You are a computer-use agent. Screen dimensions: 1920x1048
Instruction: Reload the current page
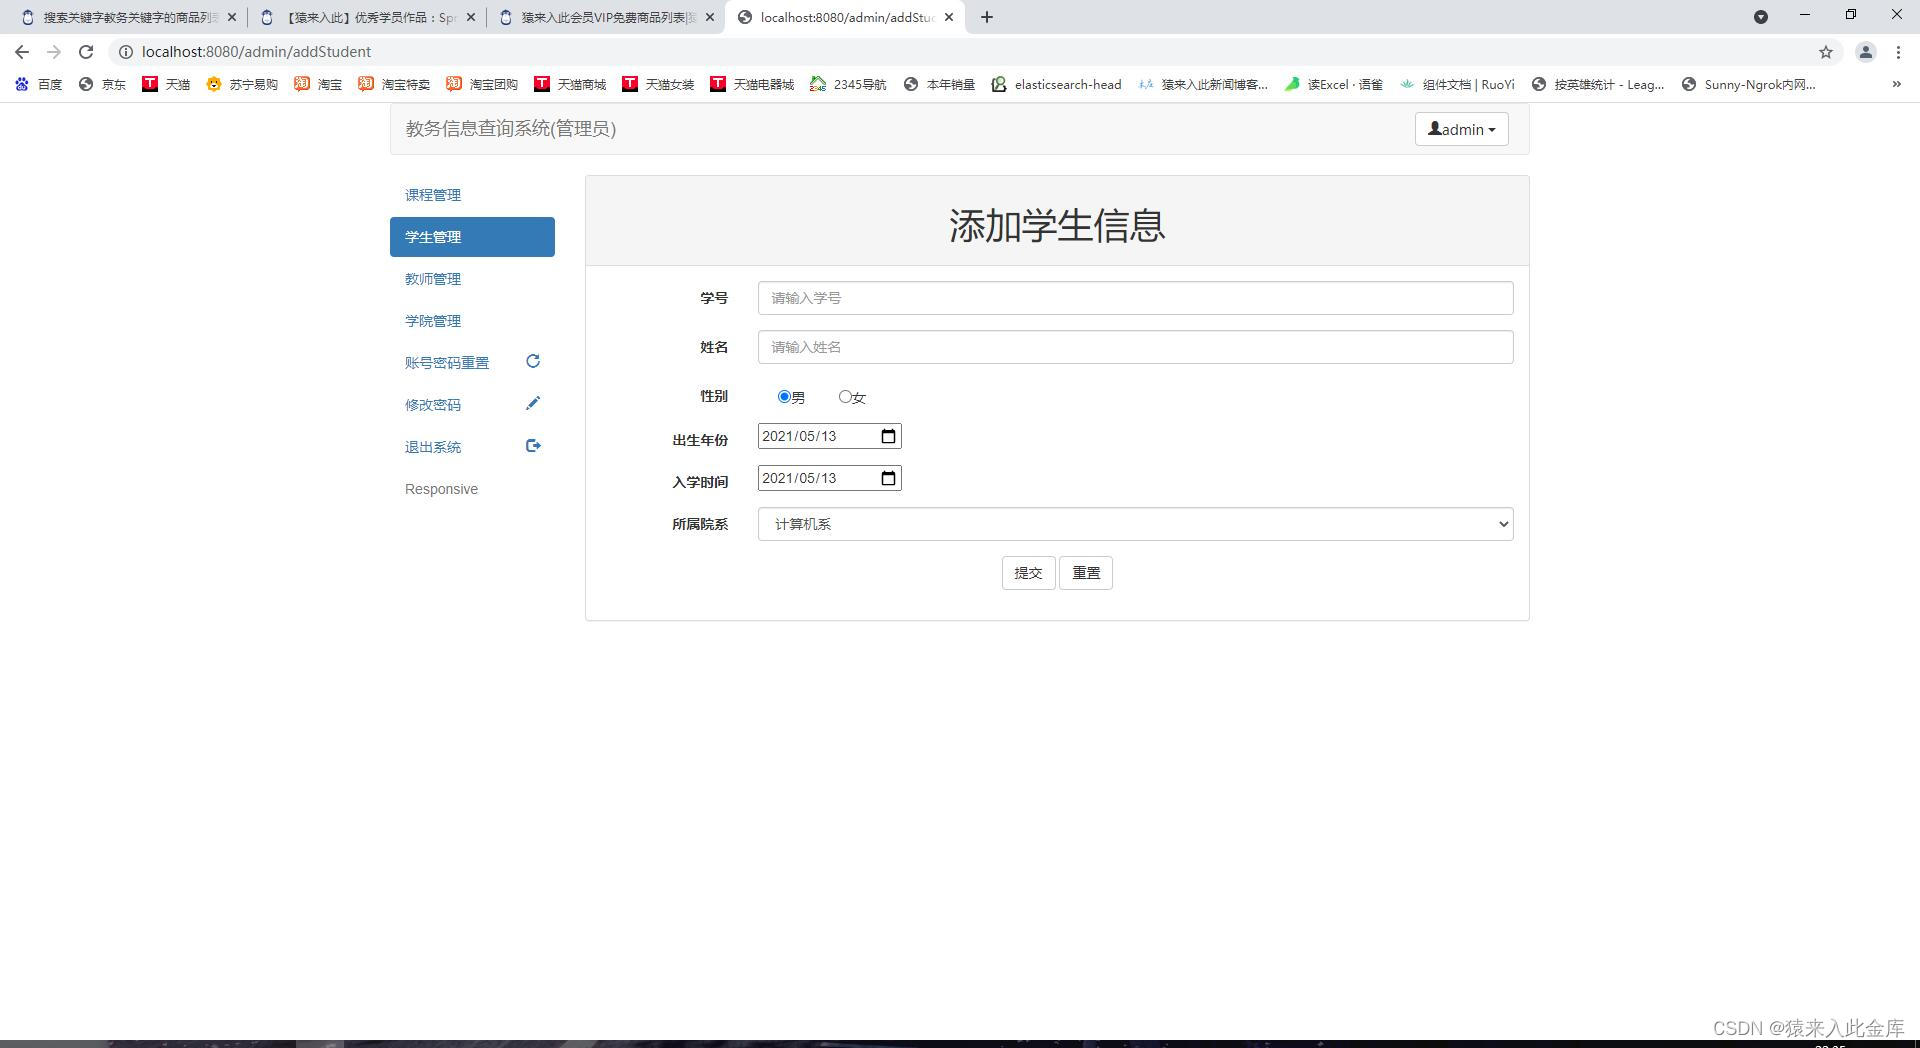pos(86,52)
